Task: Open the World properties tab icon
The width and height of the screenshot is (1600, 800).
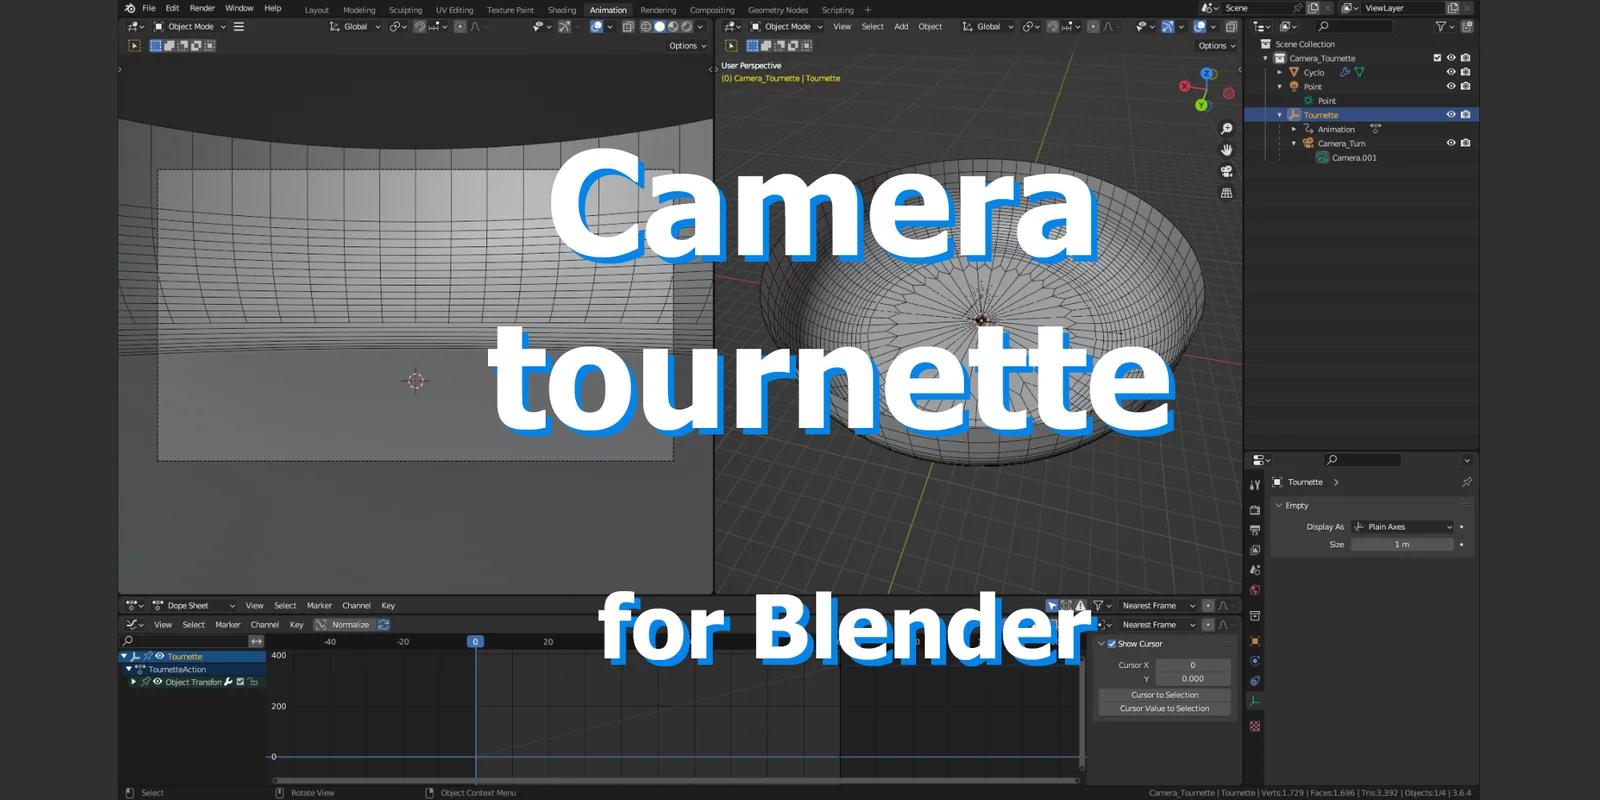Action: 1255,590
